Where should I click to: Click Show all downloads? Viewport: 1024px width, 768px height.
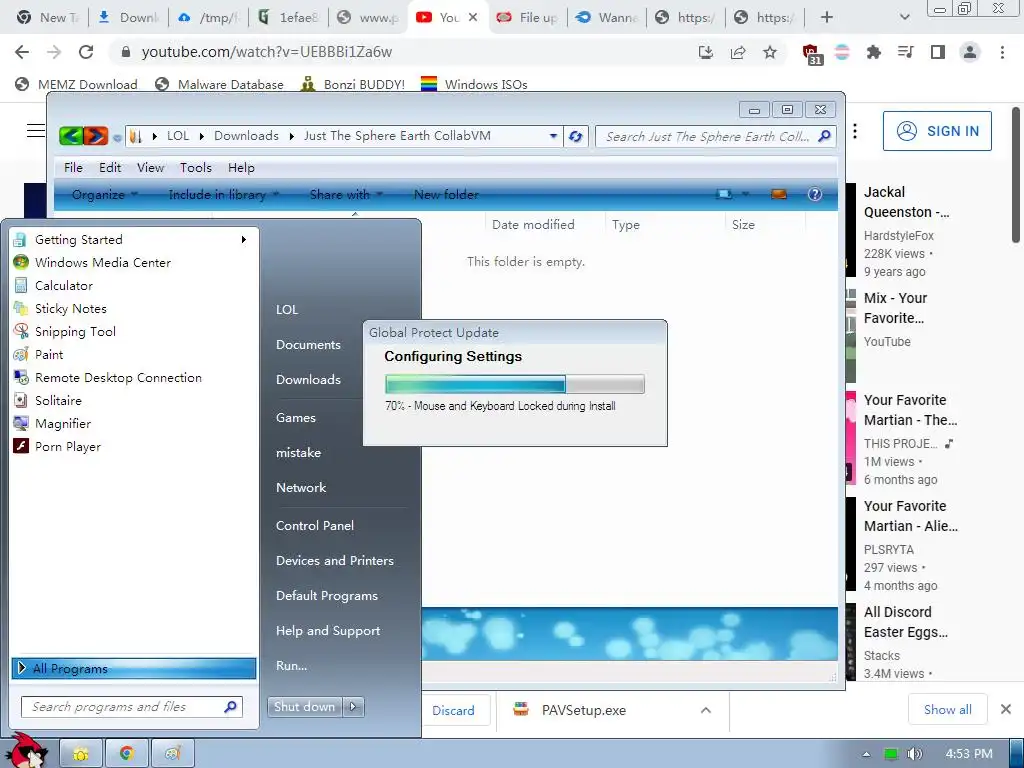pyautogui.click(x=948, y=710)
